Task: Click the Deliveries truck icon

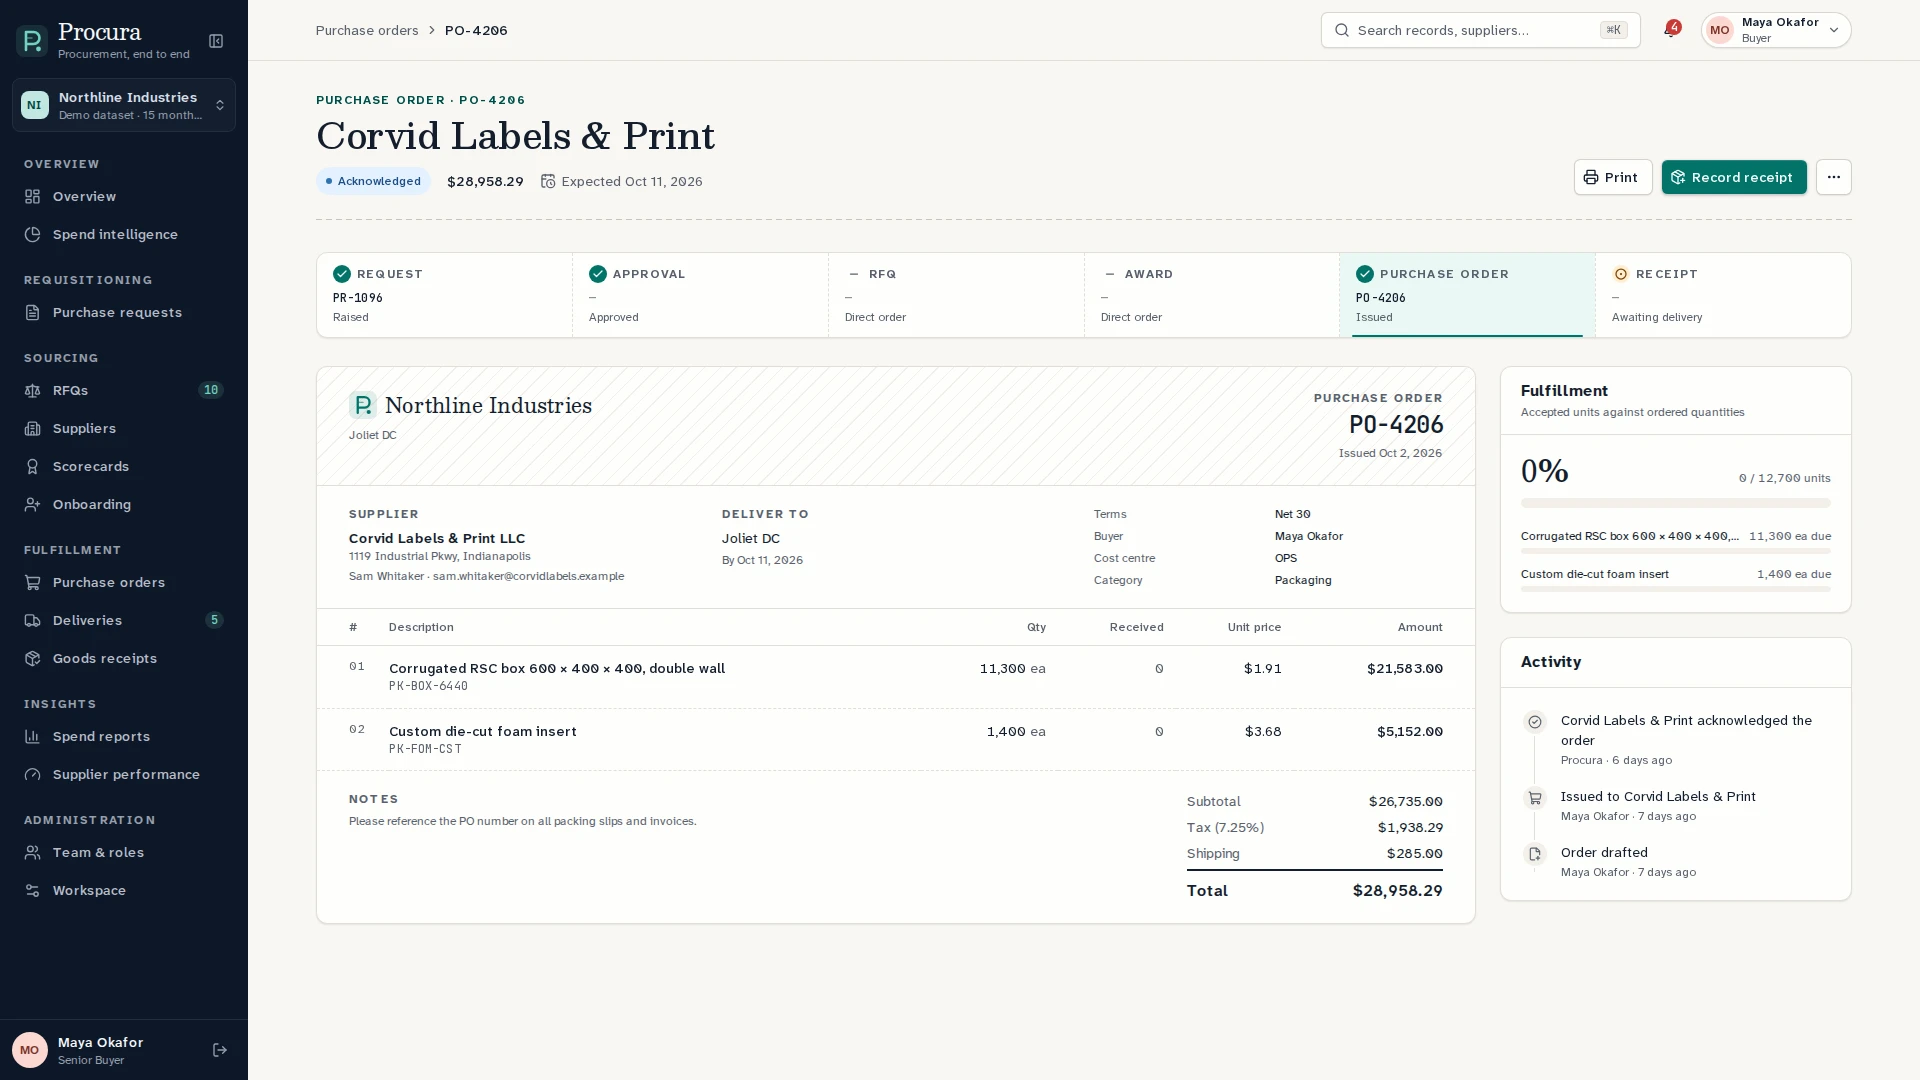Action: [33, 621]
